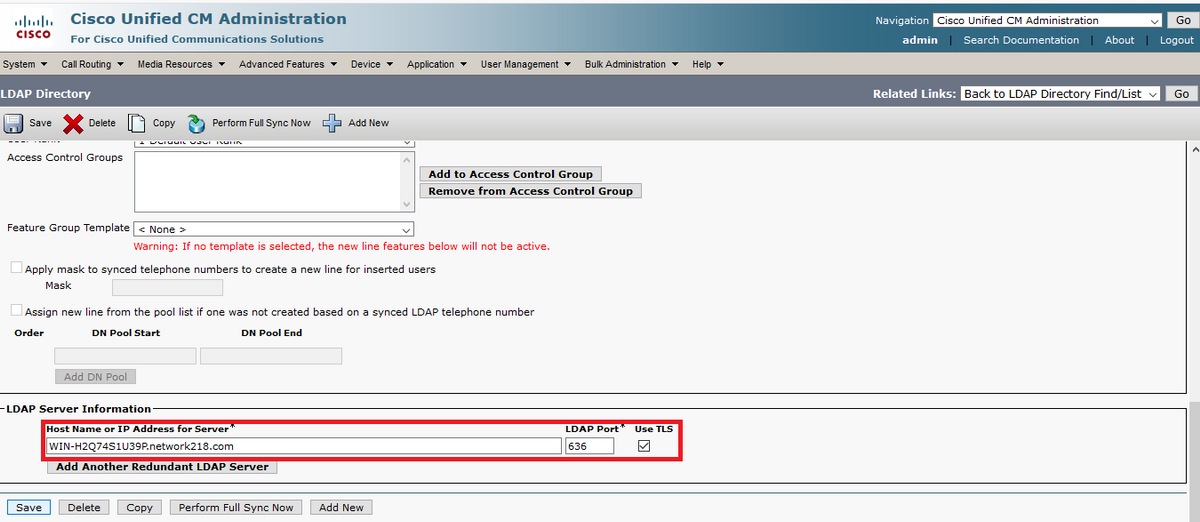Viewport: 1200px width, 522px height.
Task: Click the Delete label in top toolbar
Action: 102,123
